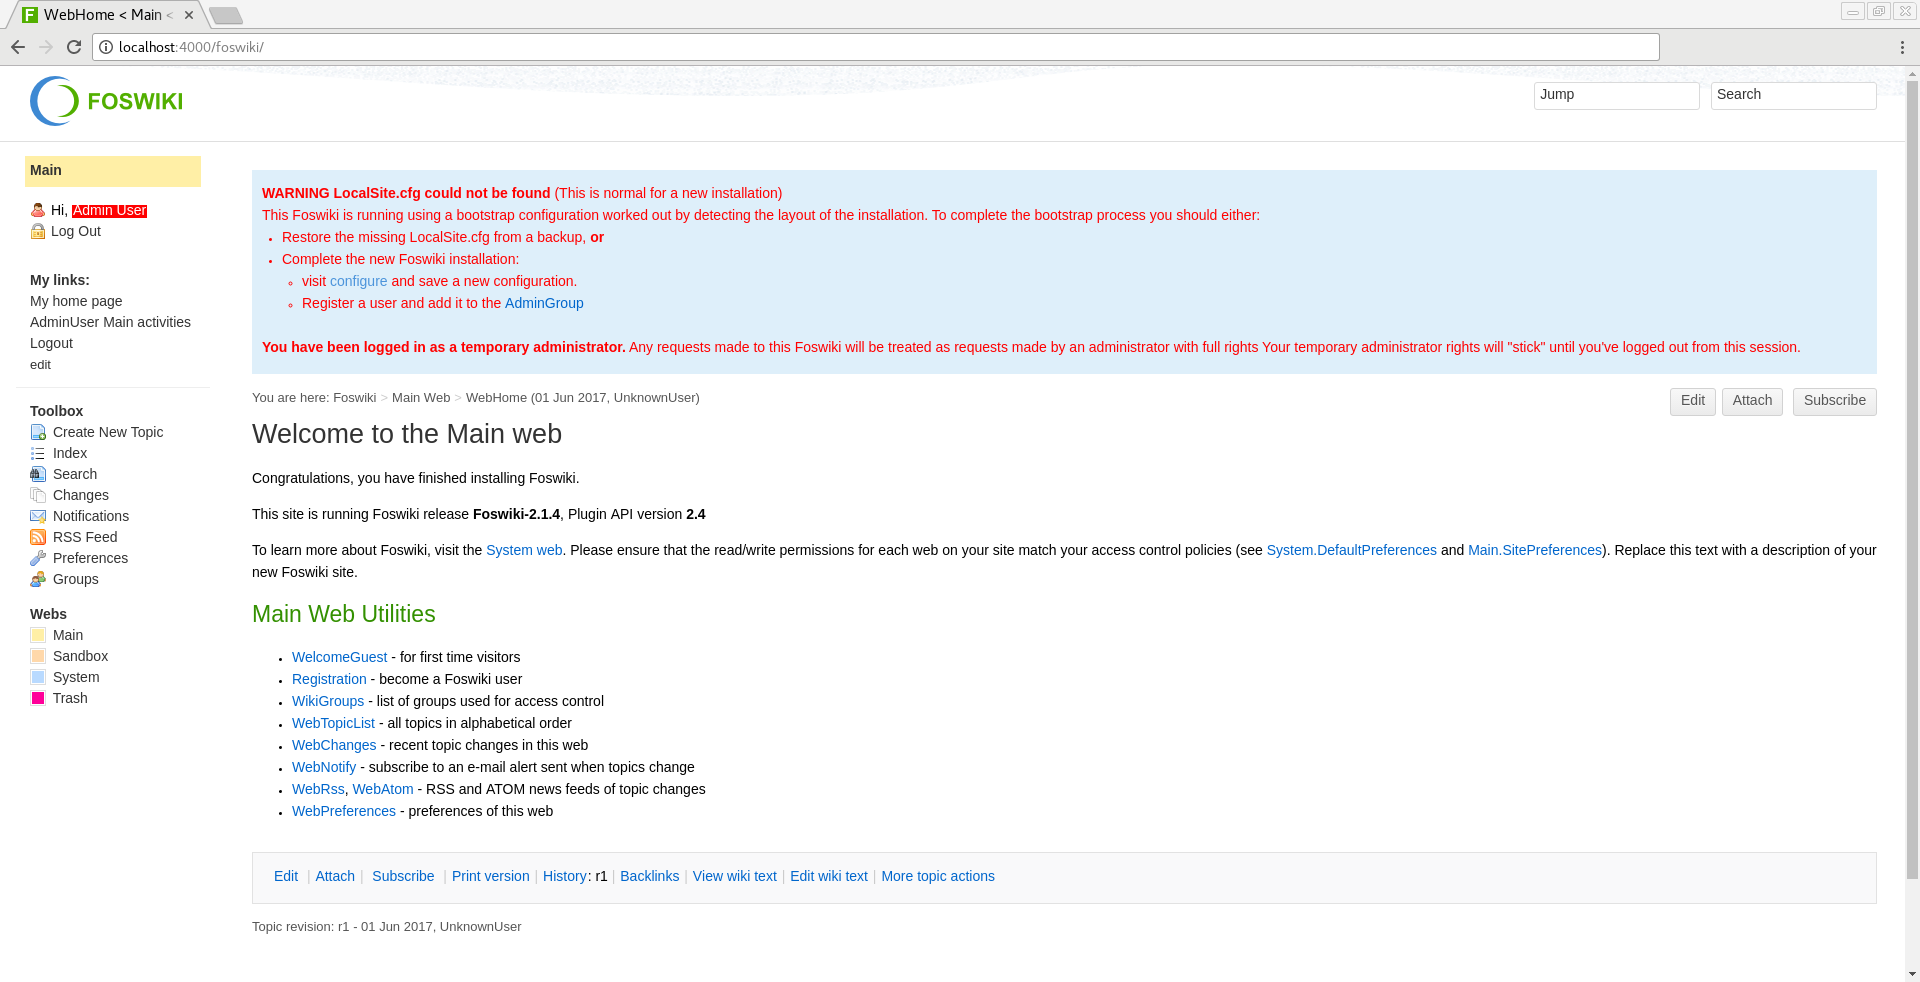Open Main.SitePreferences link
This screenshot has width=1920, height=982.
[x=1534, y=550]
